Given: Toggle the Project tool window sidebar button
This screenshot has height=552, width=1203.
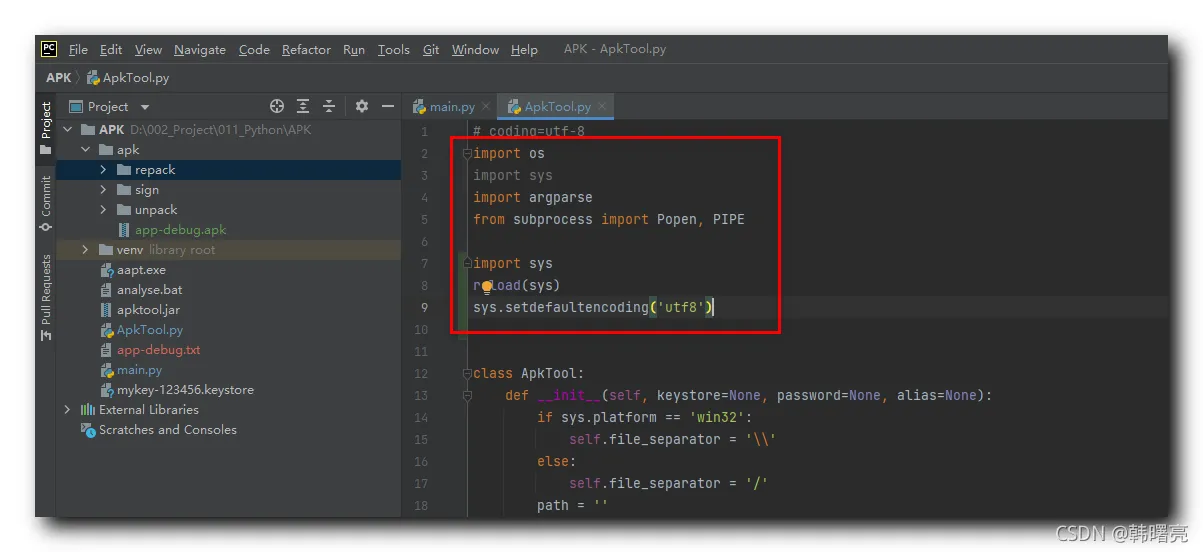Looking at the screenshot, I should [46, 128].
